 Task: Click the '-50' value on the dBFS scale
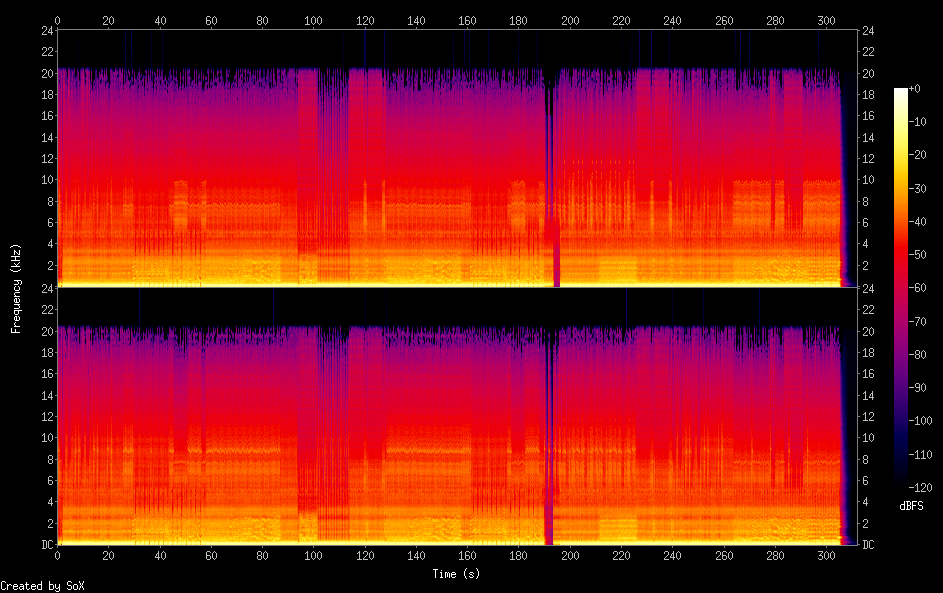pyautogui.click(x=918, y=254)
